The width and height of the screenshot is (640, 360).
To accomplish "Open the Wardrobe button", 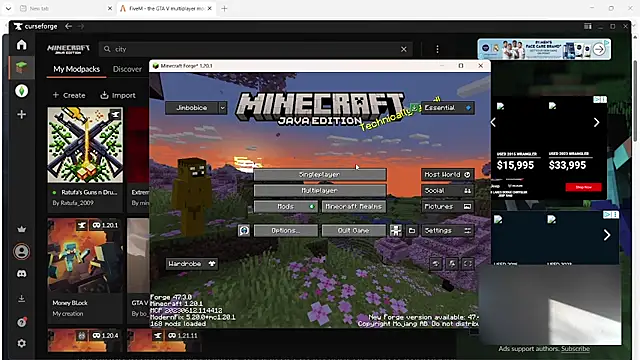I will 191,264.
